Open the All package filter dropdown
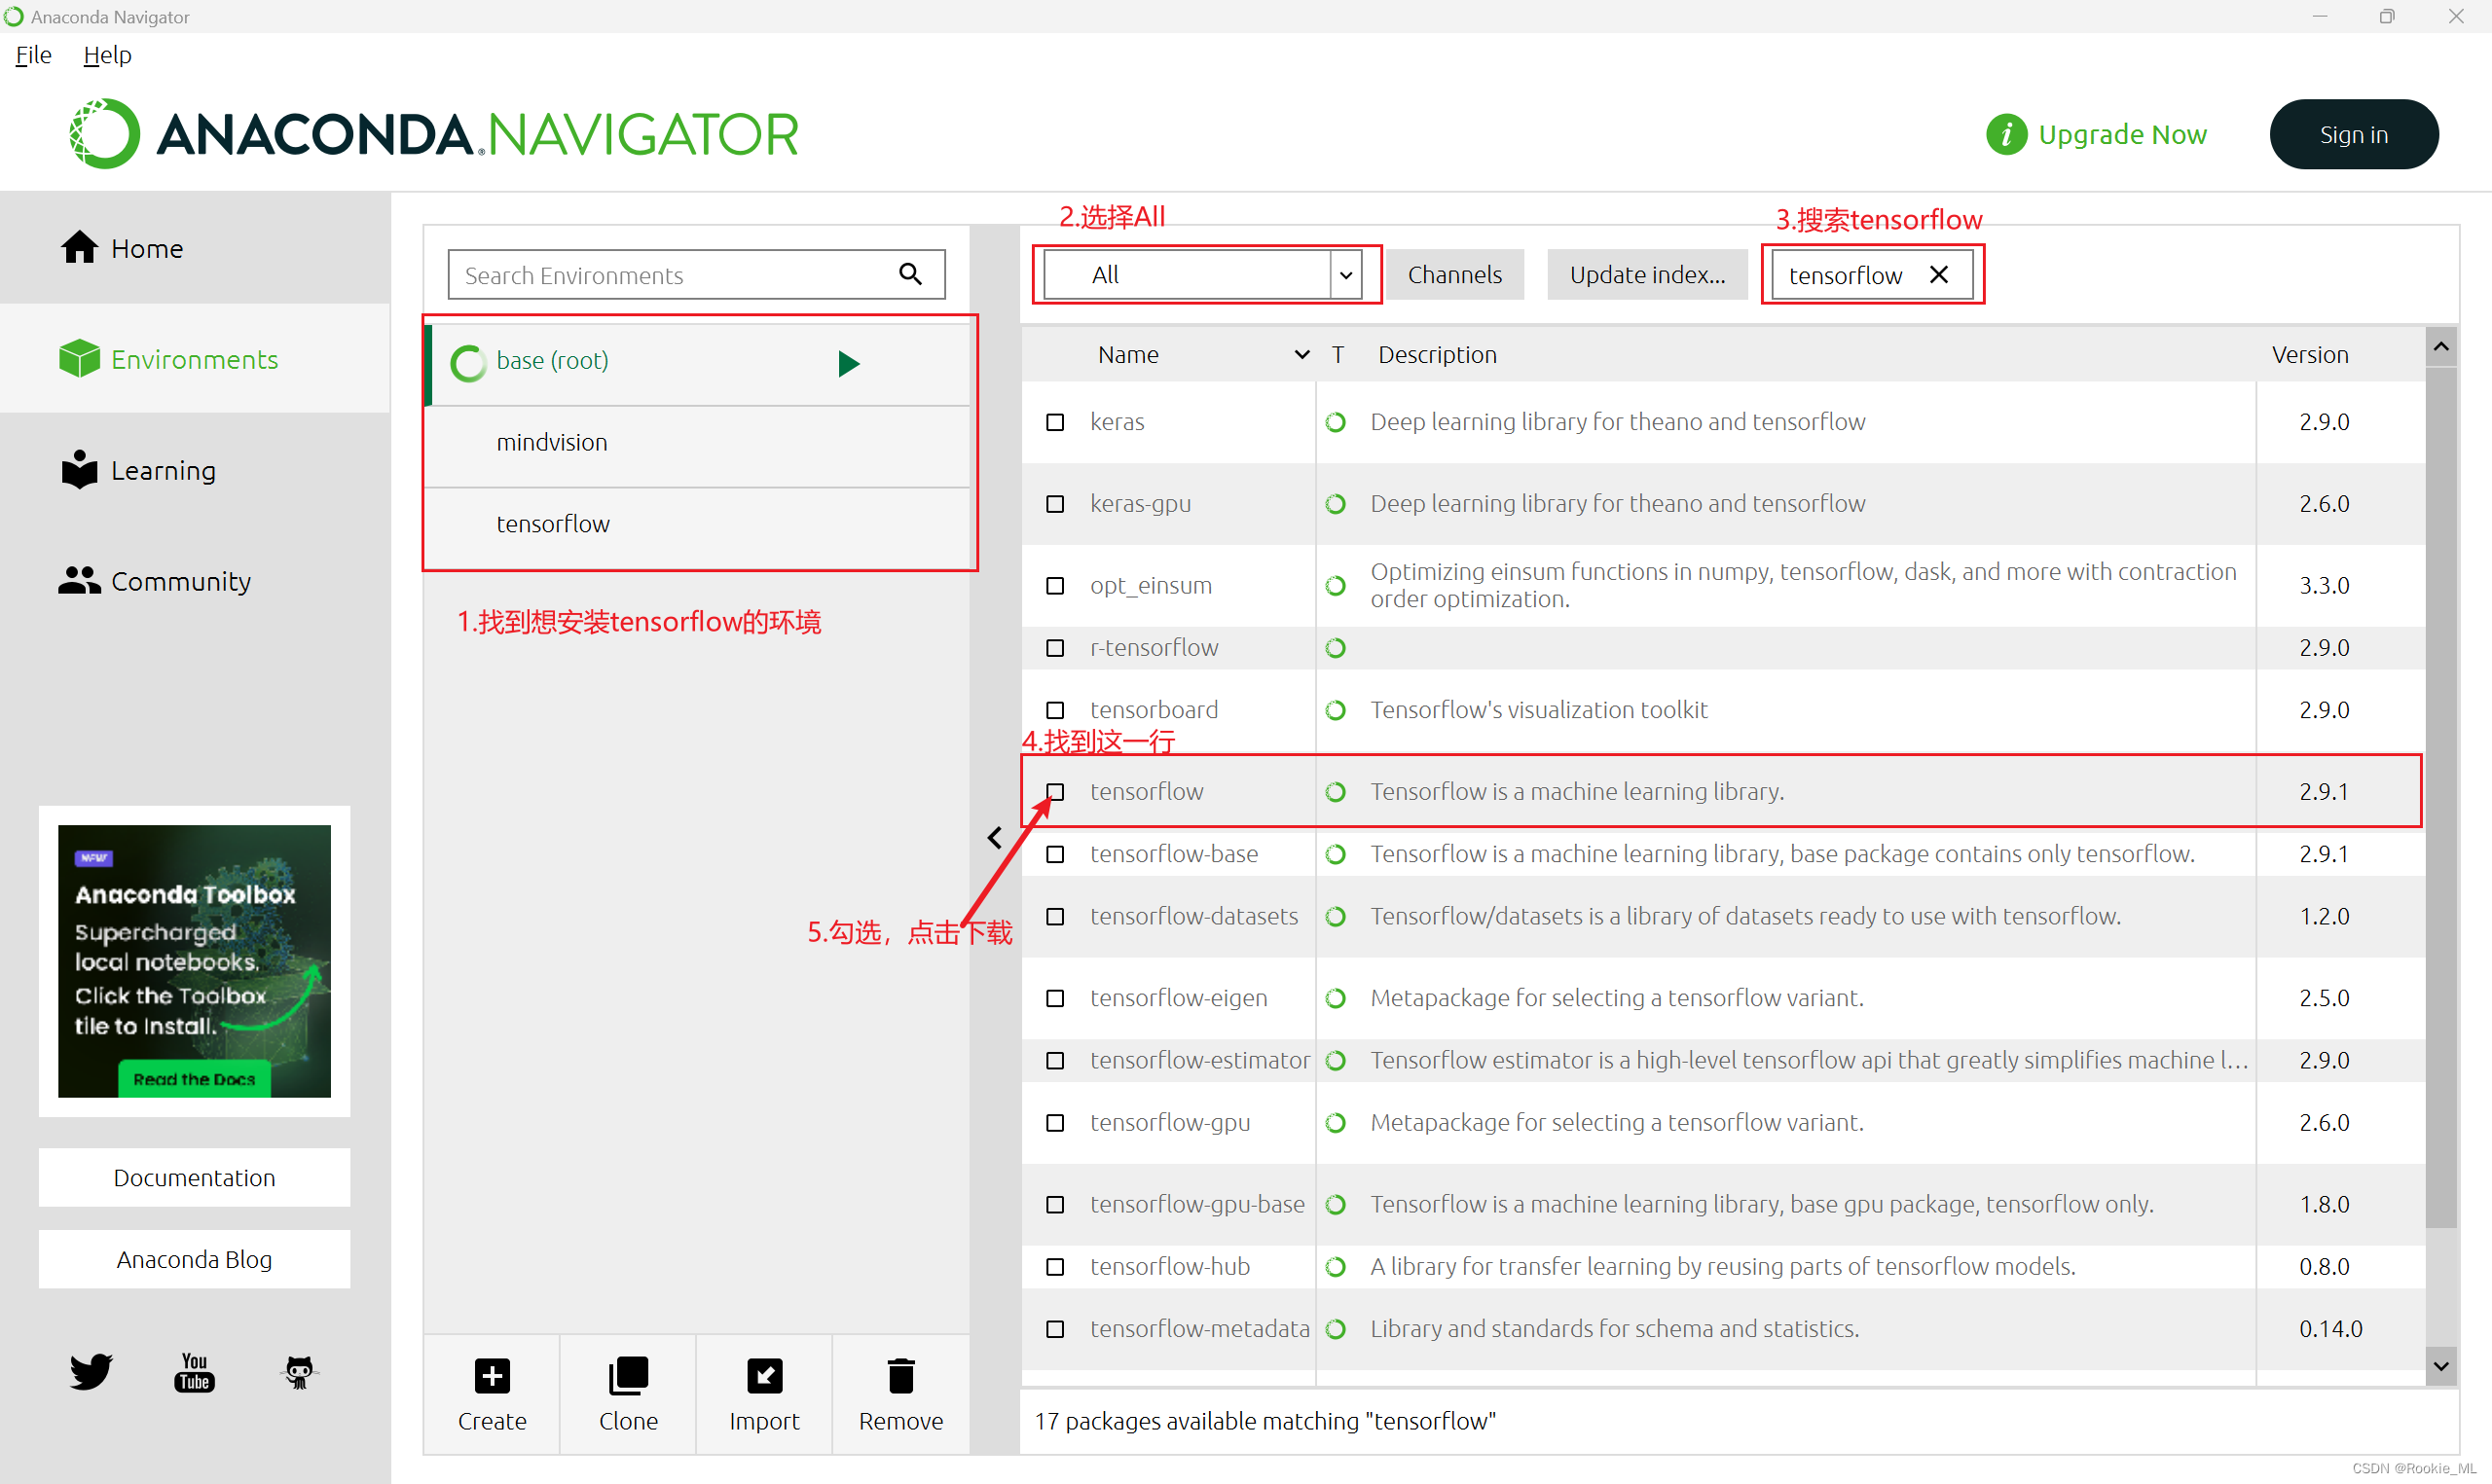2492x1484 pixels. (x=1346, y=275)
